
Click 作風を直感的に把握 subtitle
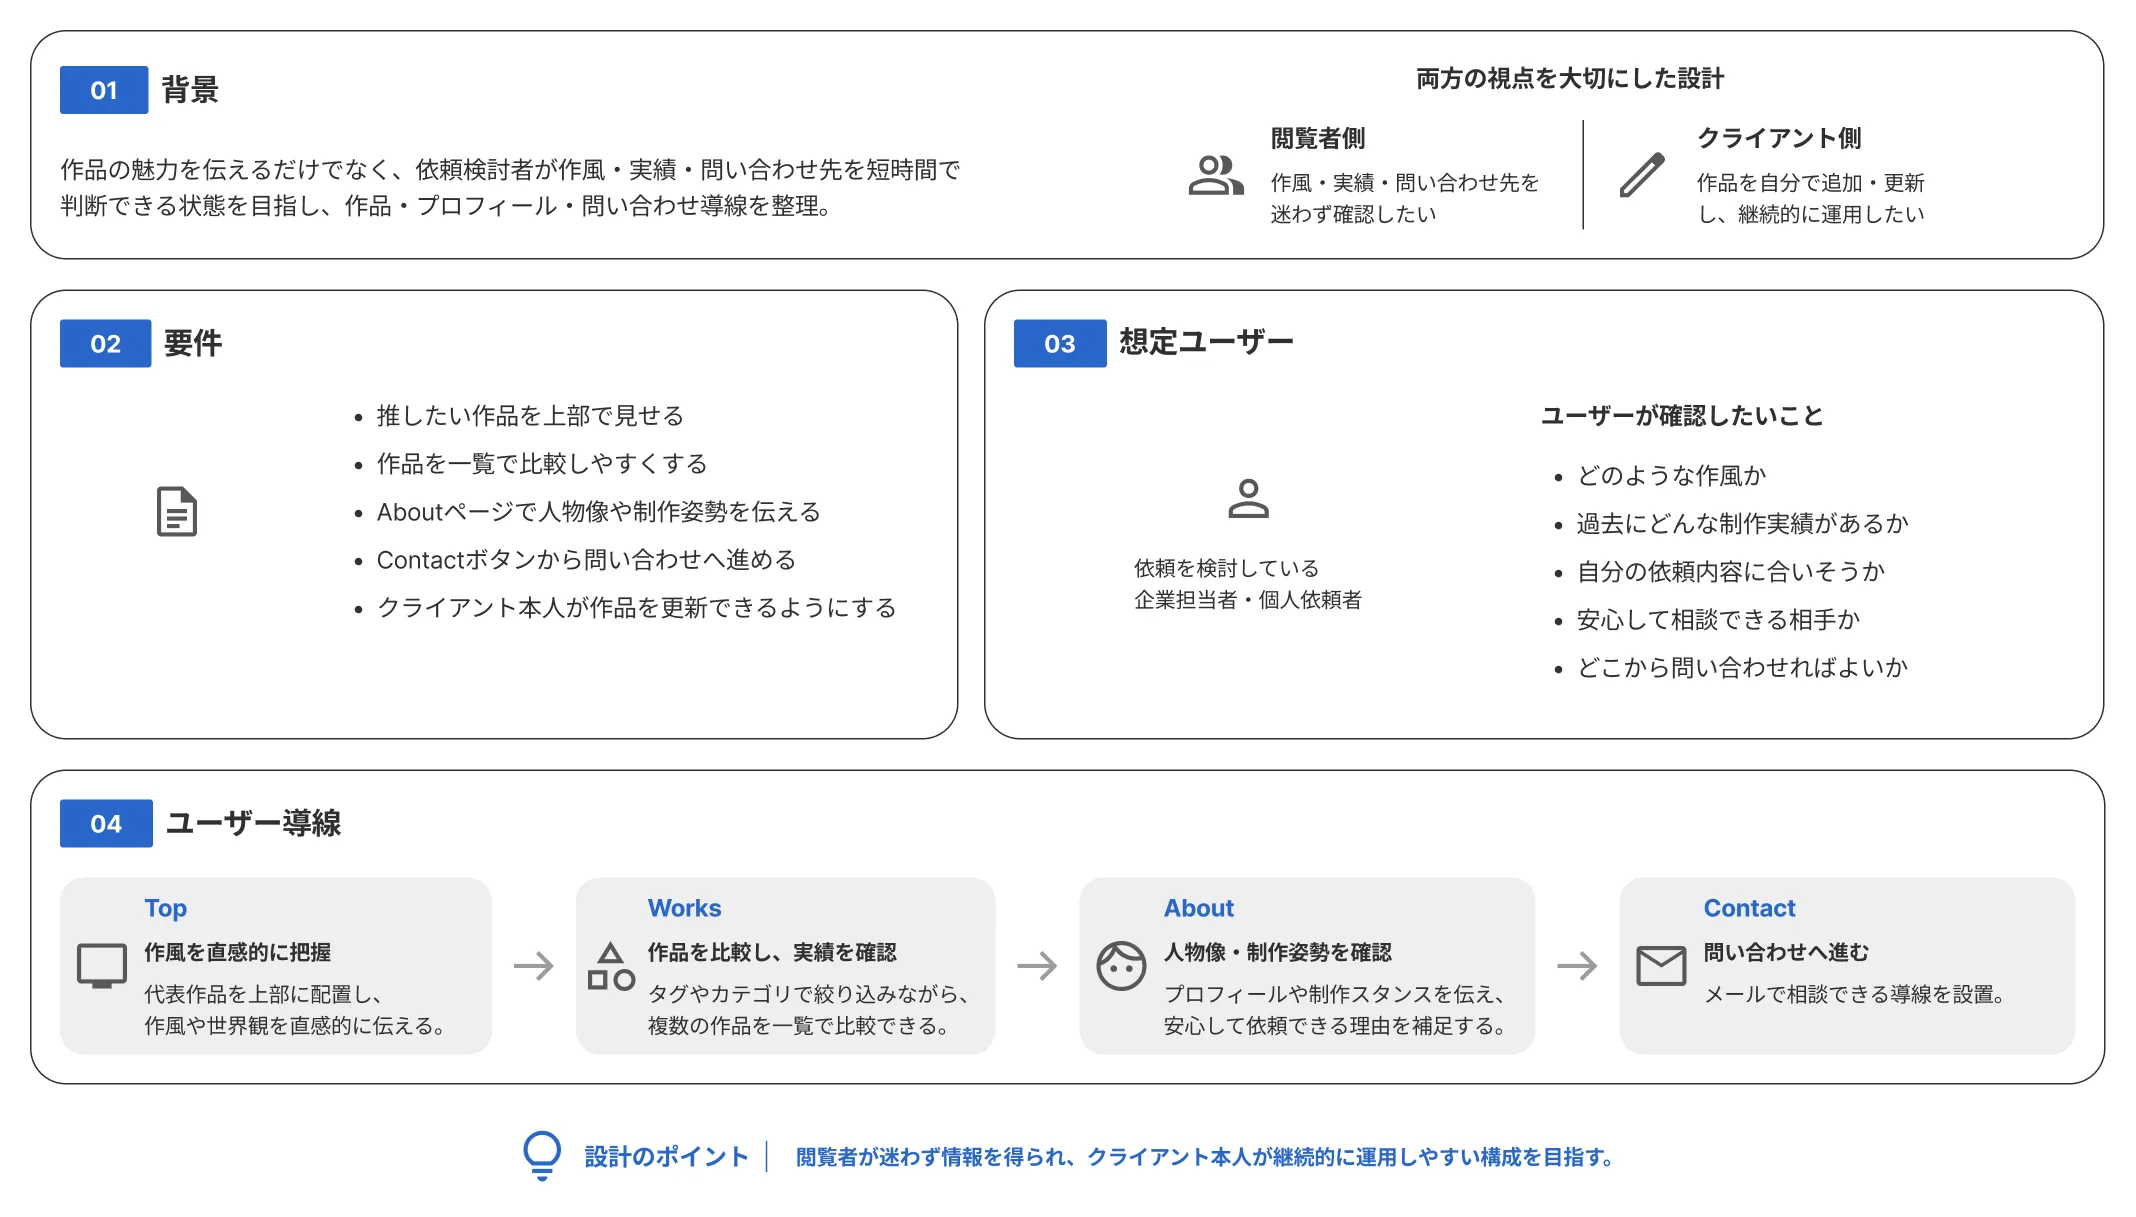click(x=238, y=952)
